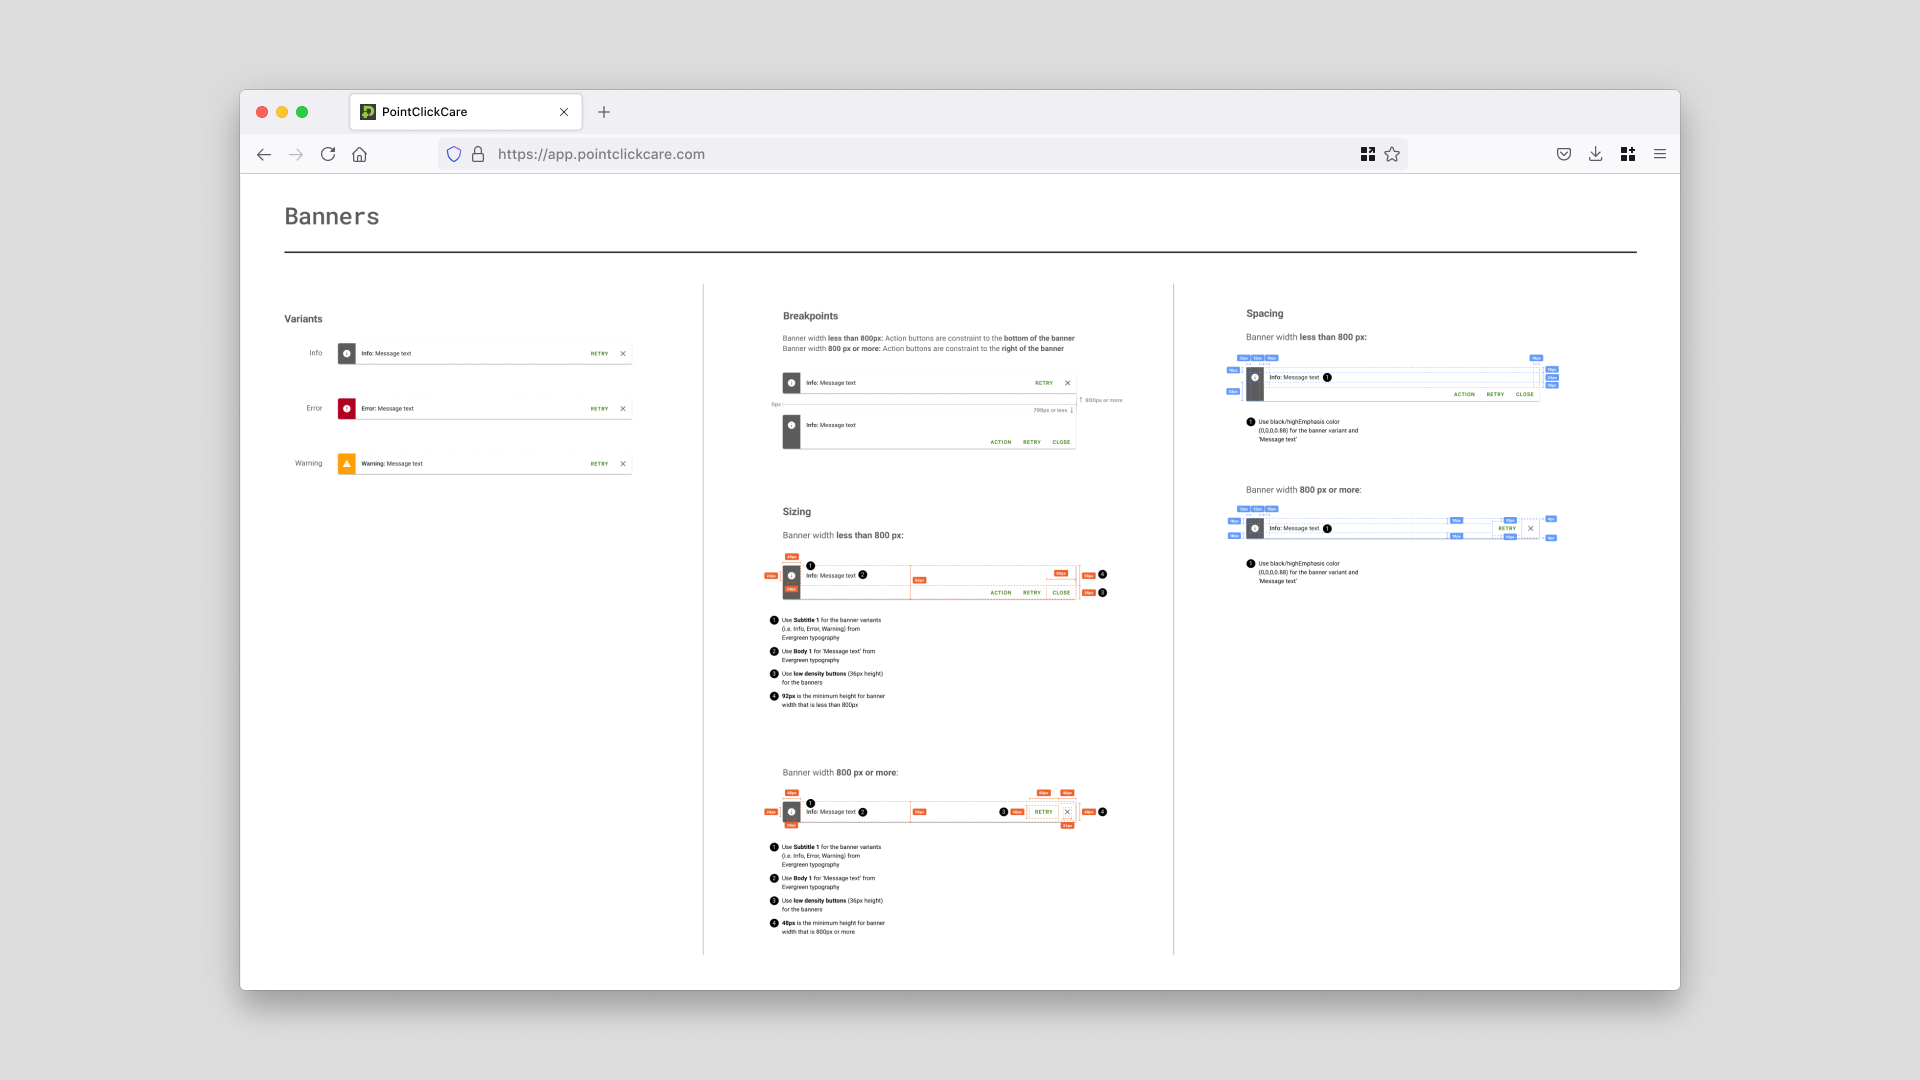
Task: Close the PointClickCare tab
Action: click(x=564, y=112)
